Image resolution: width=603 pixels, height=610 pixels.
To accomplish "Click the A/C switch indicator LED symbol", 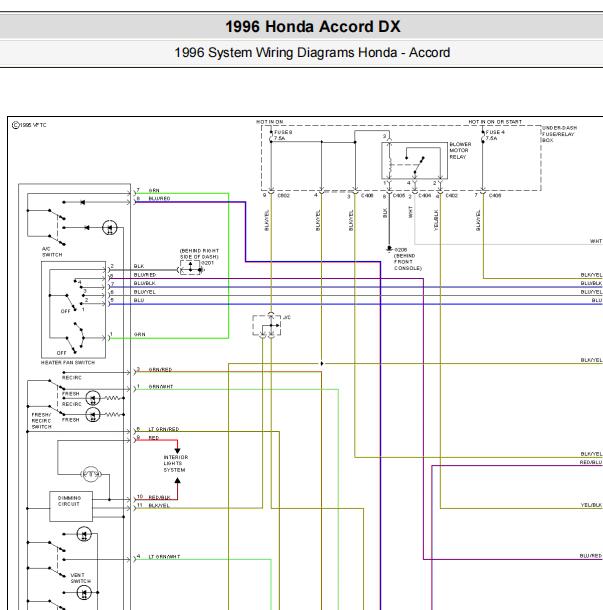I will [x=109, y=228].
